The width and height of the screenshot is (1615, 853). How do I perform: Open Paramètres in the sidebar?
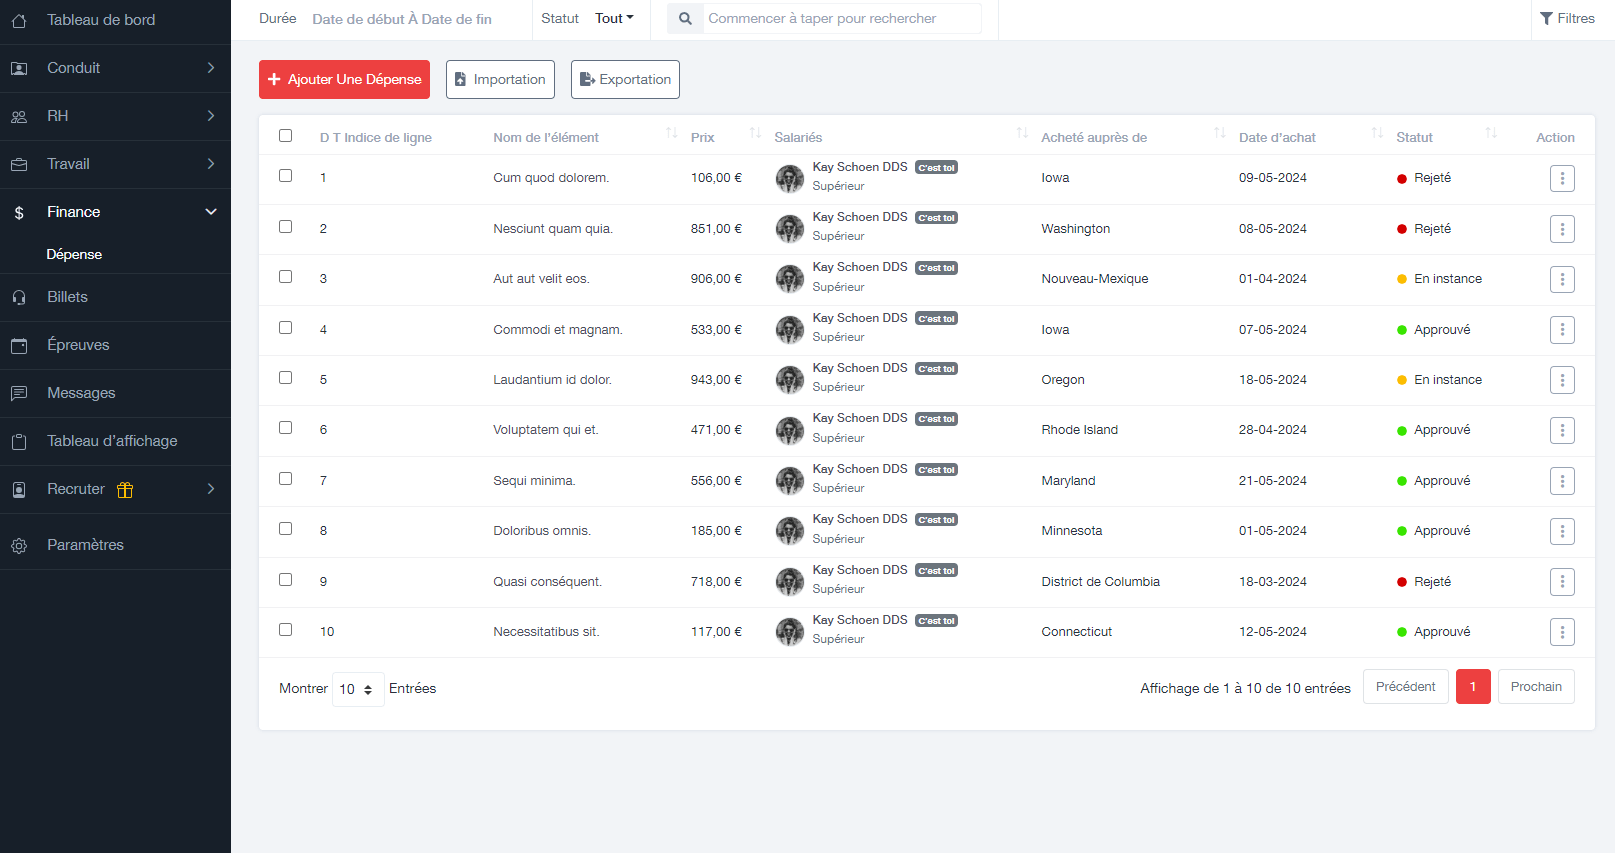coord(115,545)
